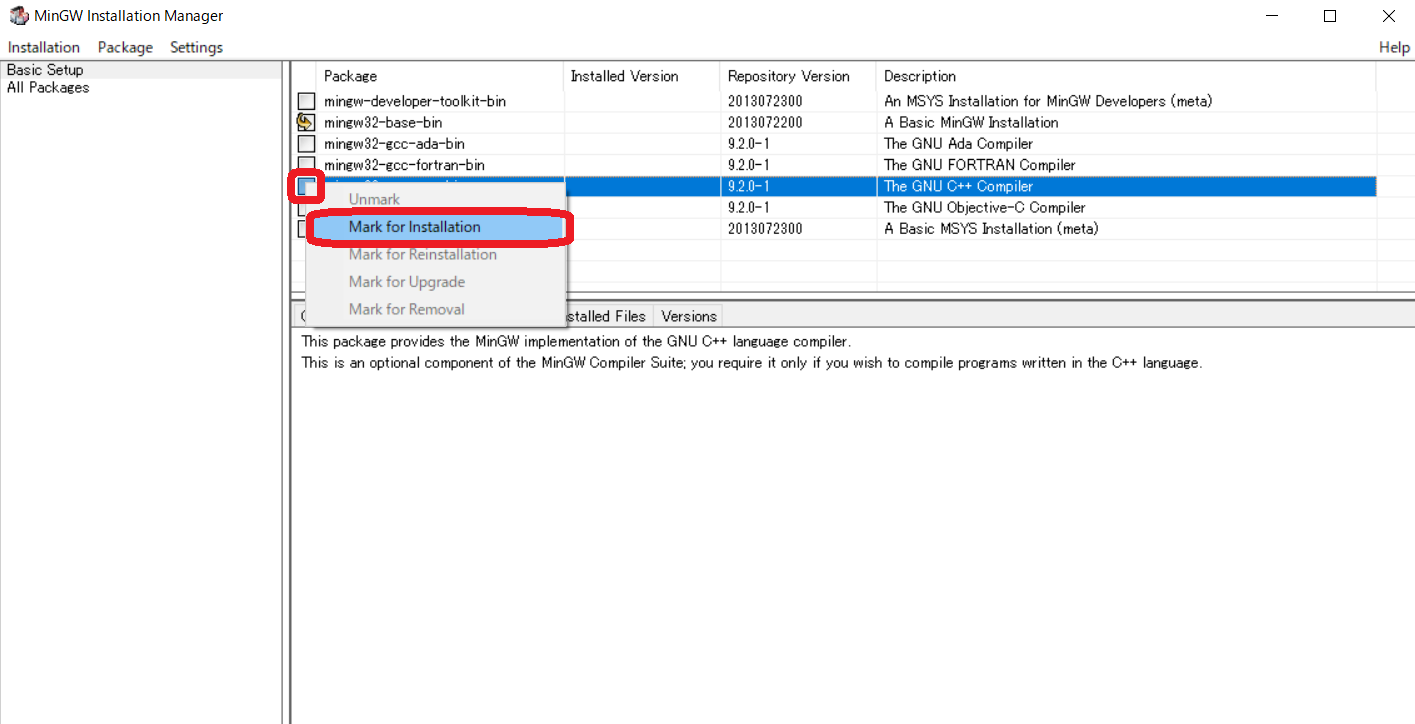Click the MinGW app icon in title bar
Image resolution: width=1415 pixels, height=724 pixels.
(x=18, y=16)
